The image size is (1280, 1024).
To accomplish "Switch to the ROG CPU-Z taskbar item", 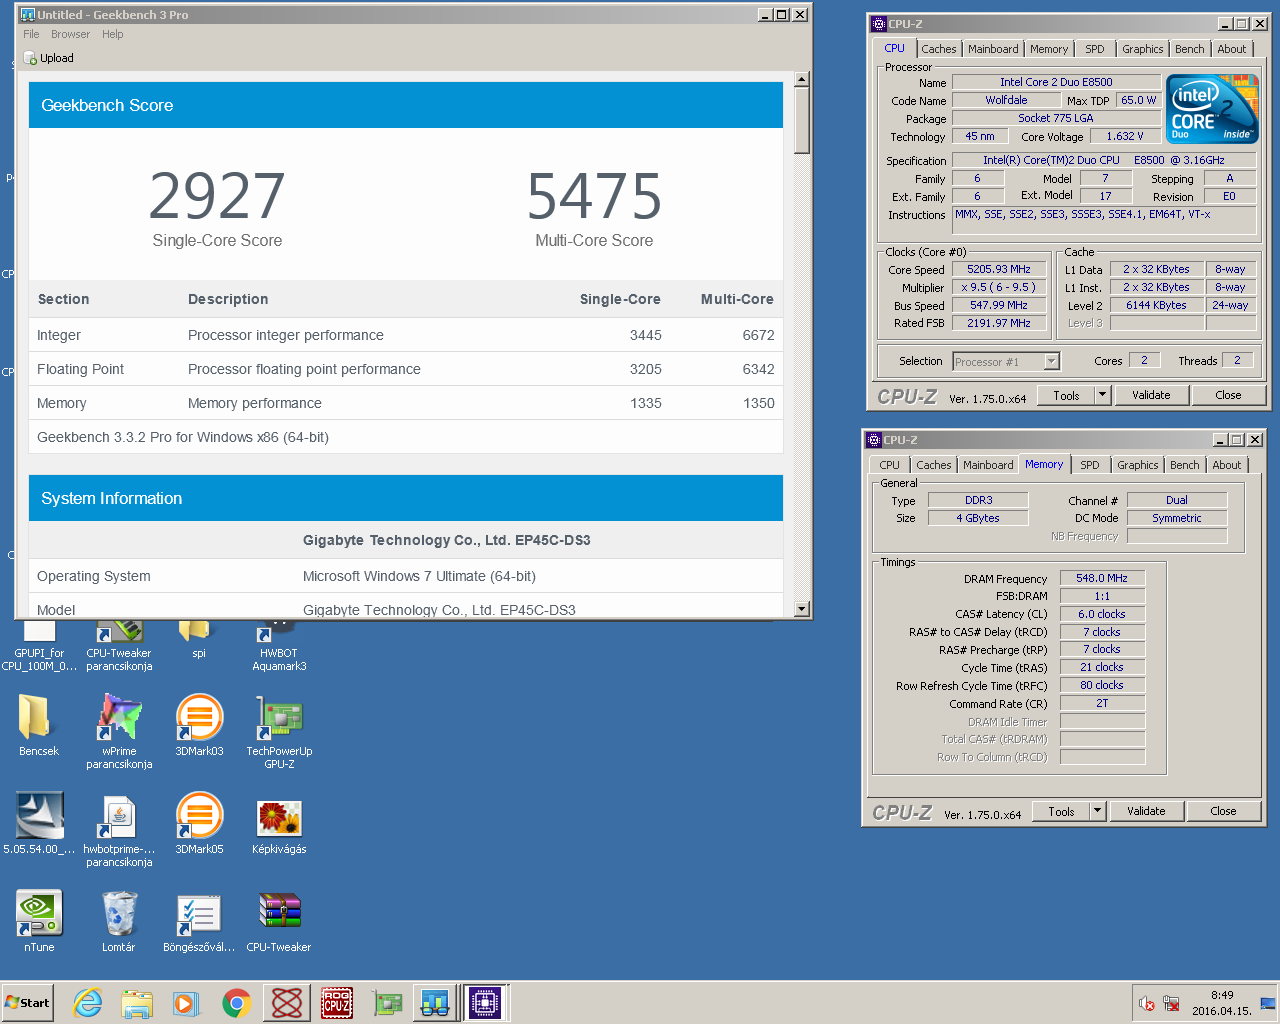I will (336, 1003).
